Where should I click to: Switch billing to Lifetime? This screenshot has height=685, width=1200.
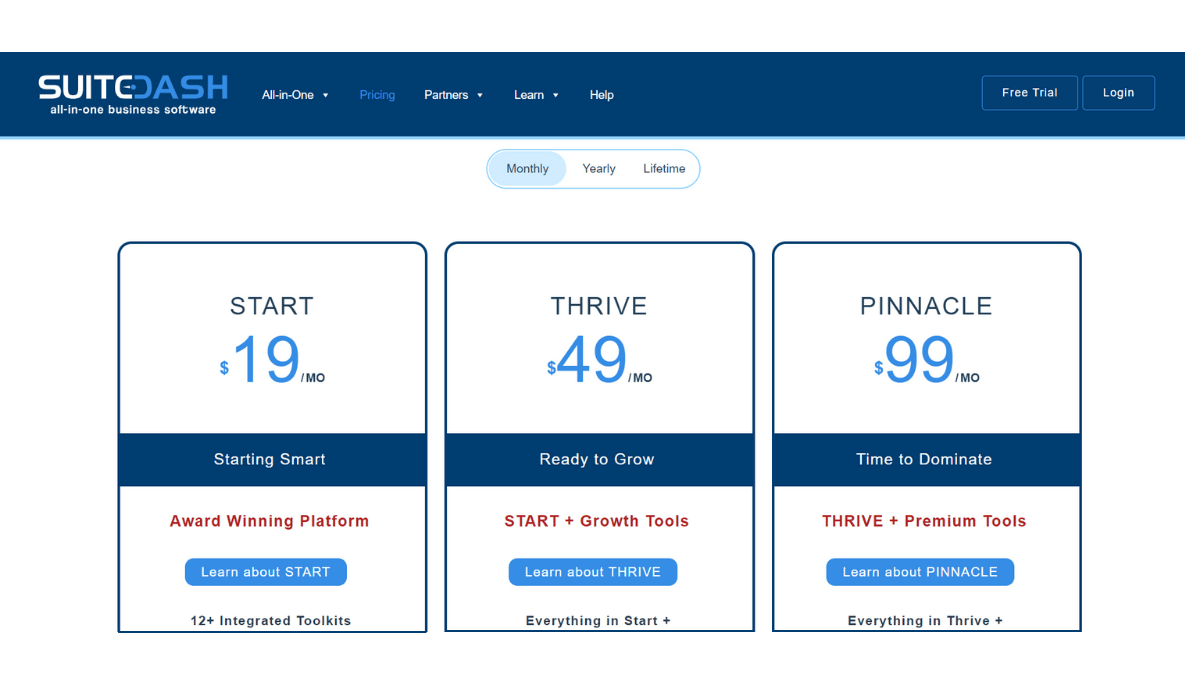(x=663, y=168)
